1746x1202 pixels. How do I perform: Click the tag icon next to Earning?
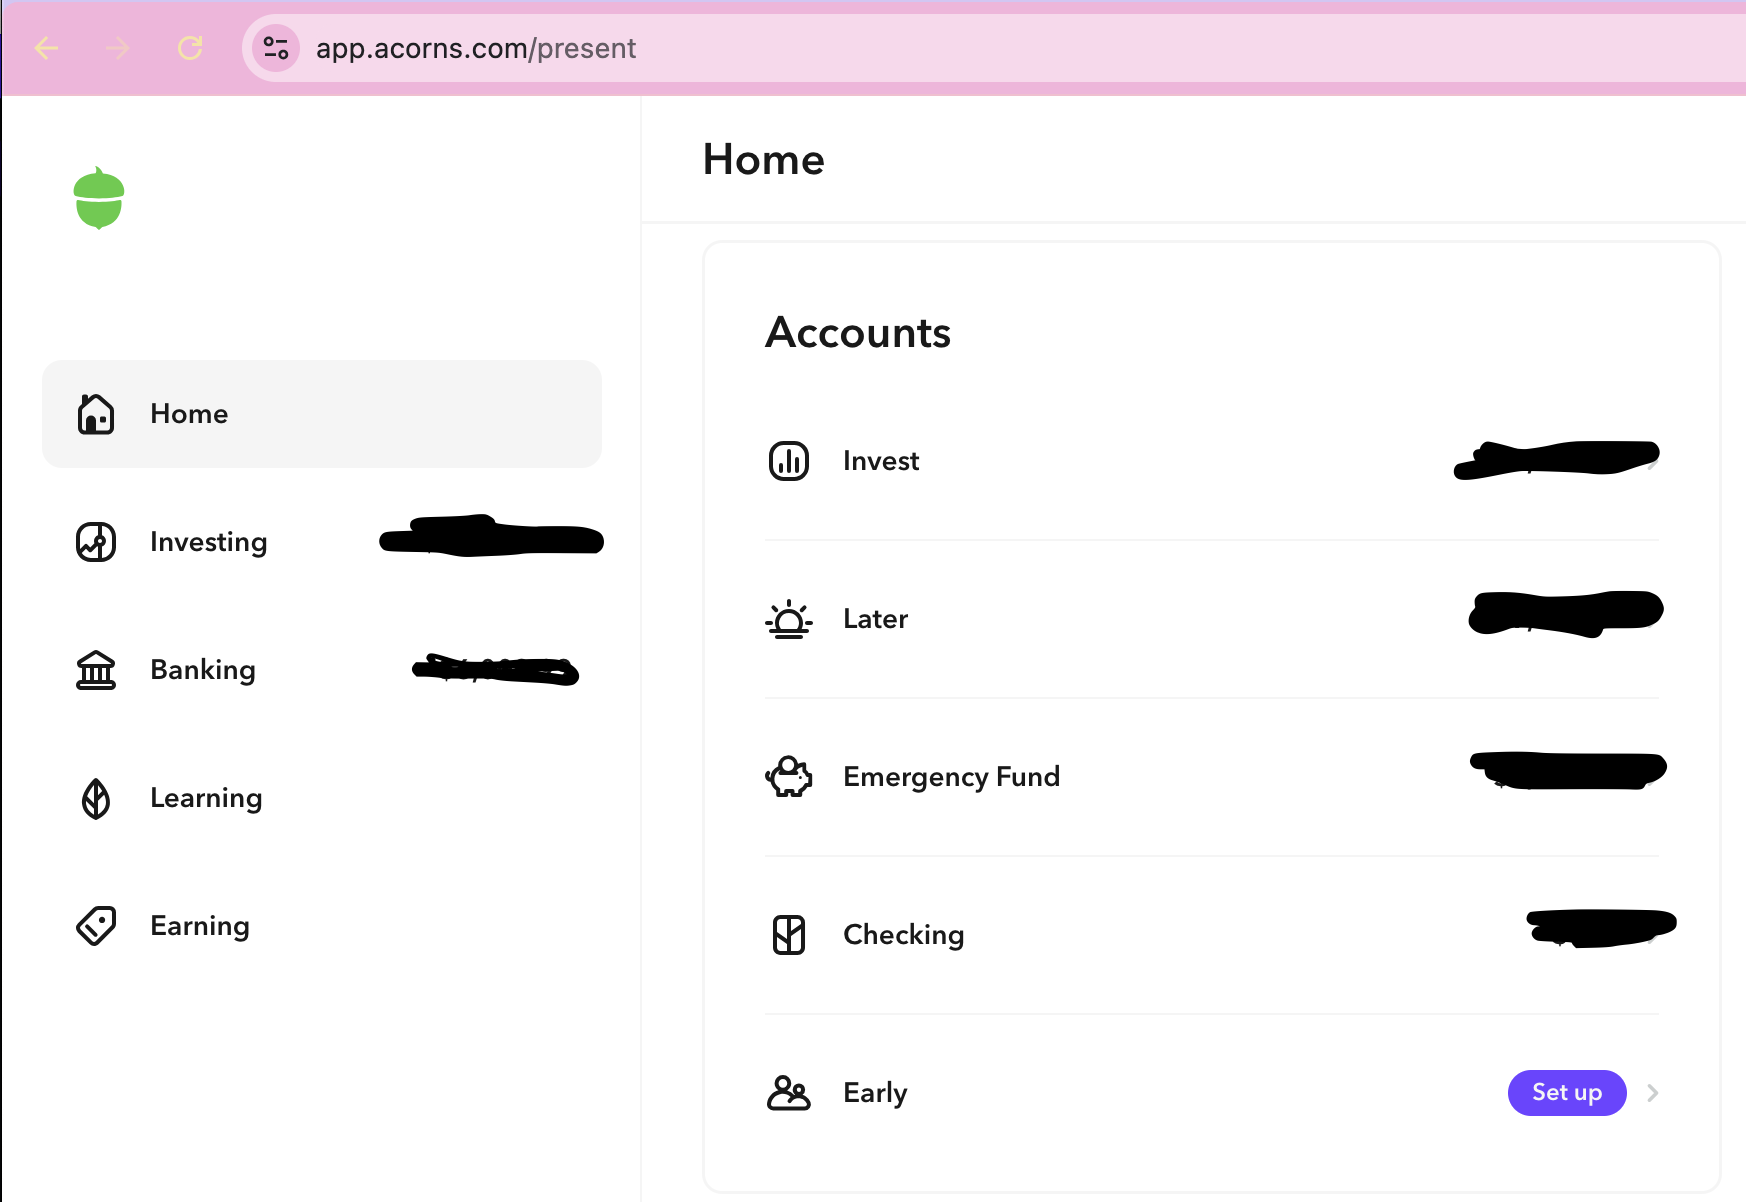pos(95,926)
